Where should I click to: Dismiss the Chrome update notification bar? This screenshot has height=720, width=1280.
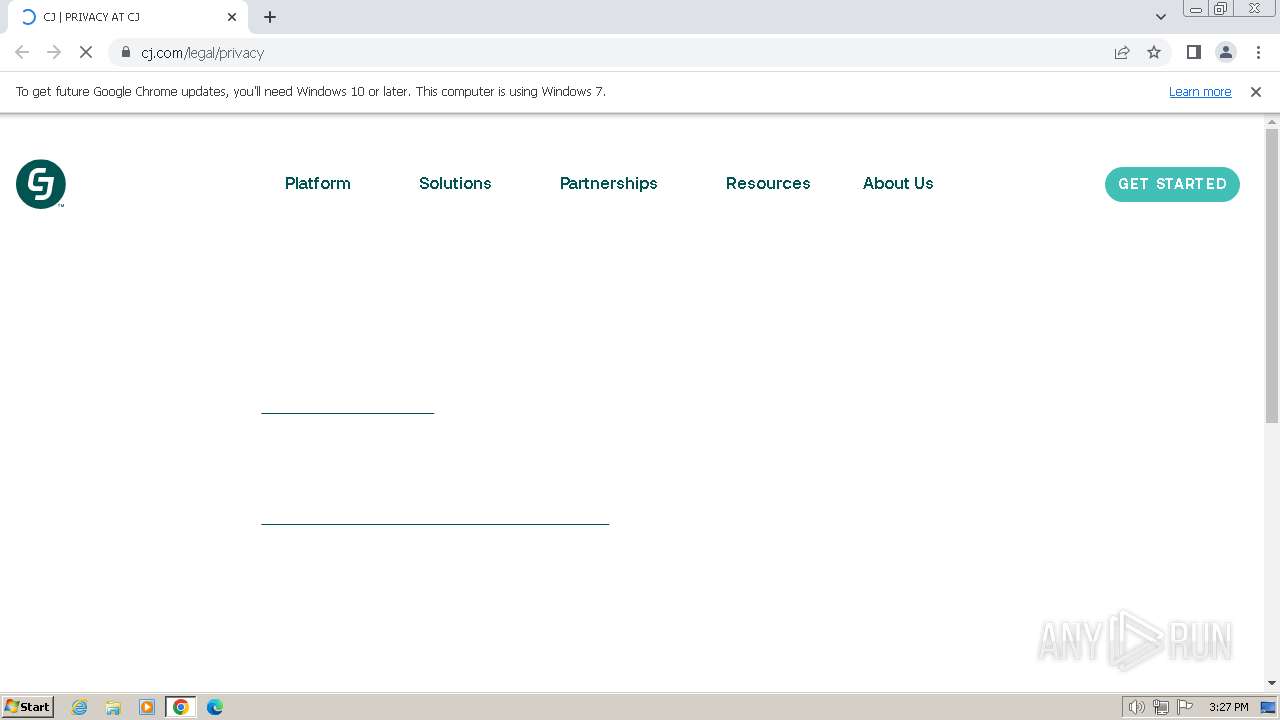pyautogui.click(x=1256, y=92)
